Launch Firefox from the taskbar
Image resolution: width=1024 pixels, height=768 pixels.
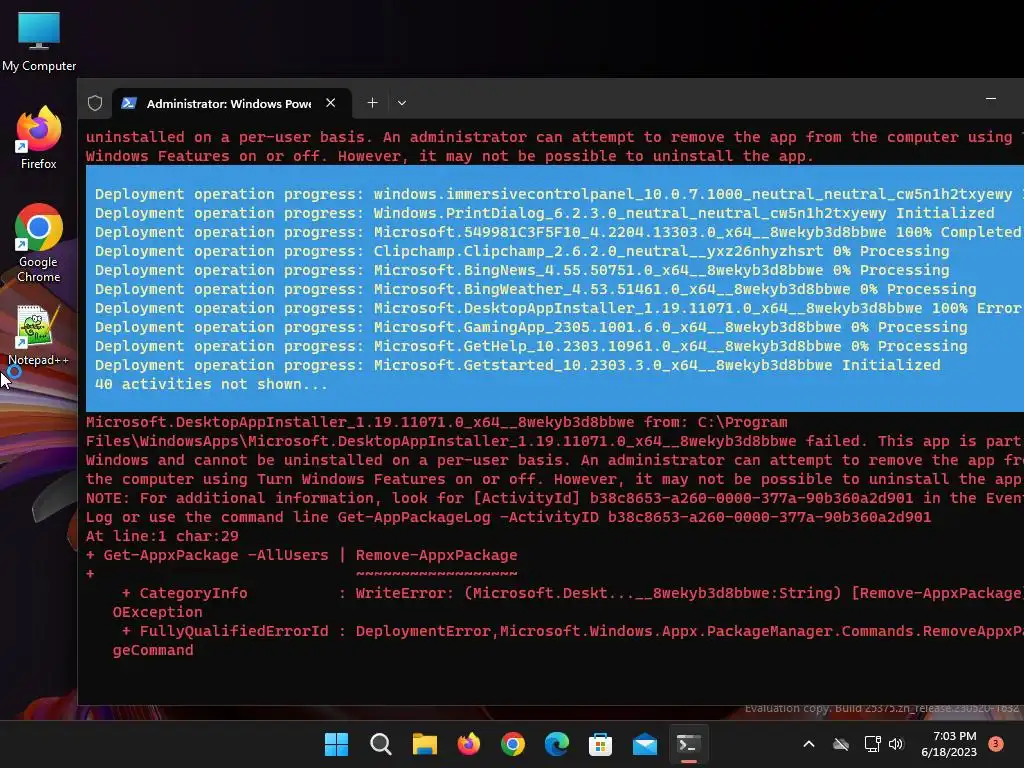(x=468, y=744)
